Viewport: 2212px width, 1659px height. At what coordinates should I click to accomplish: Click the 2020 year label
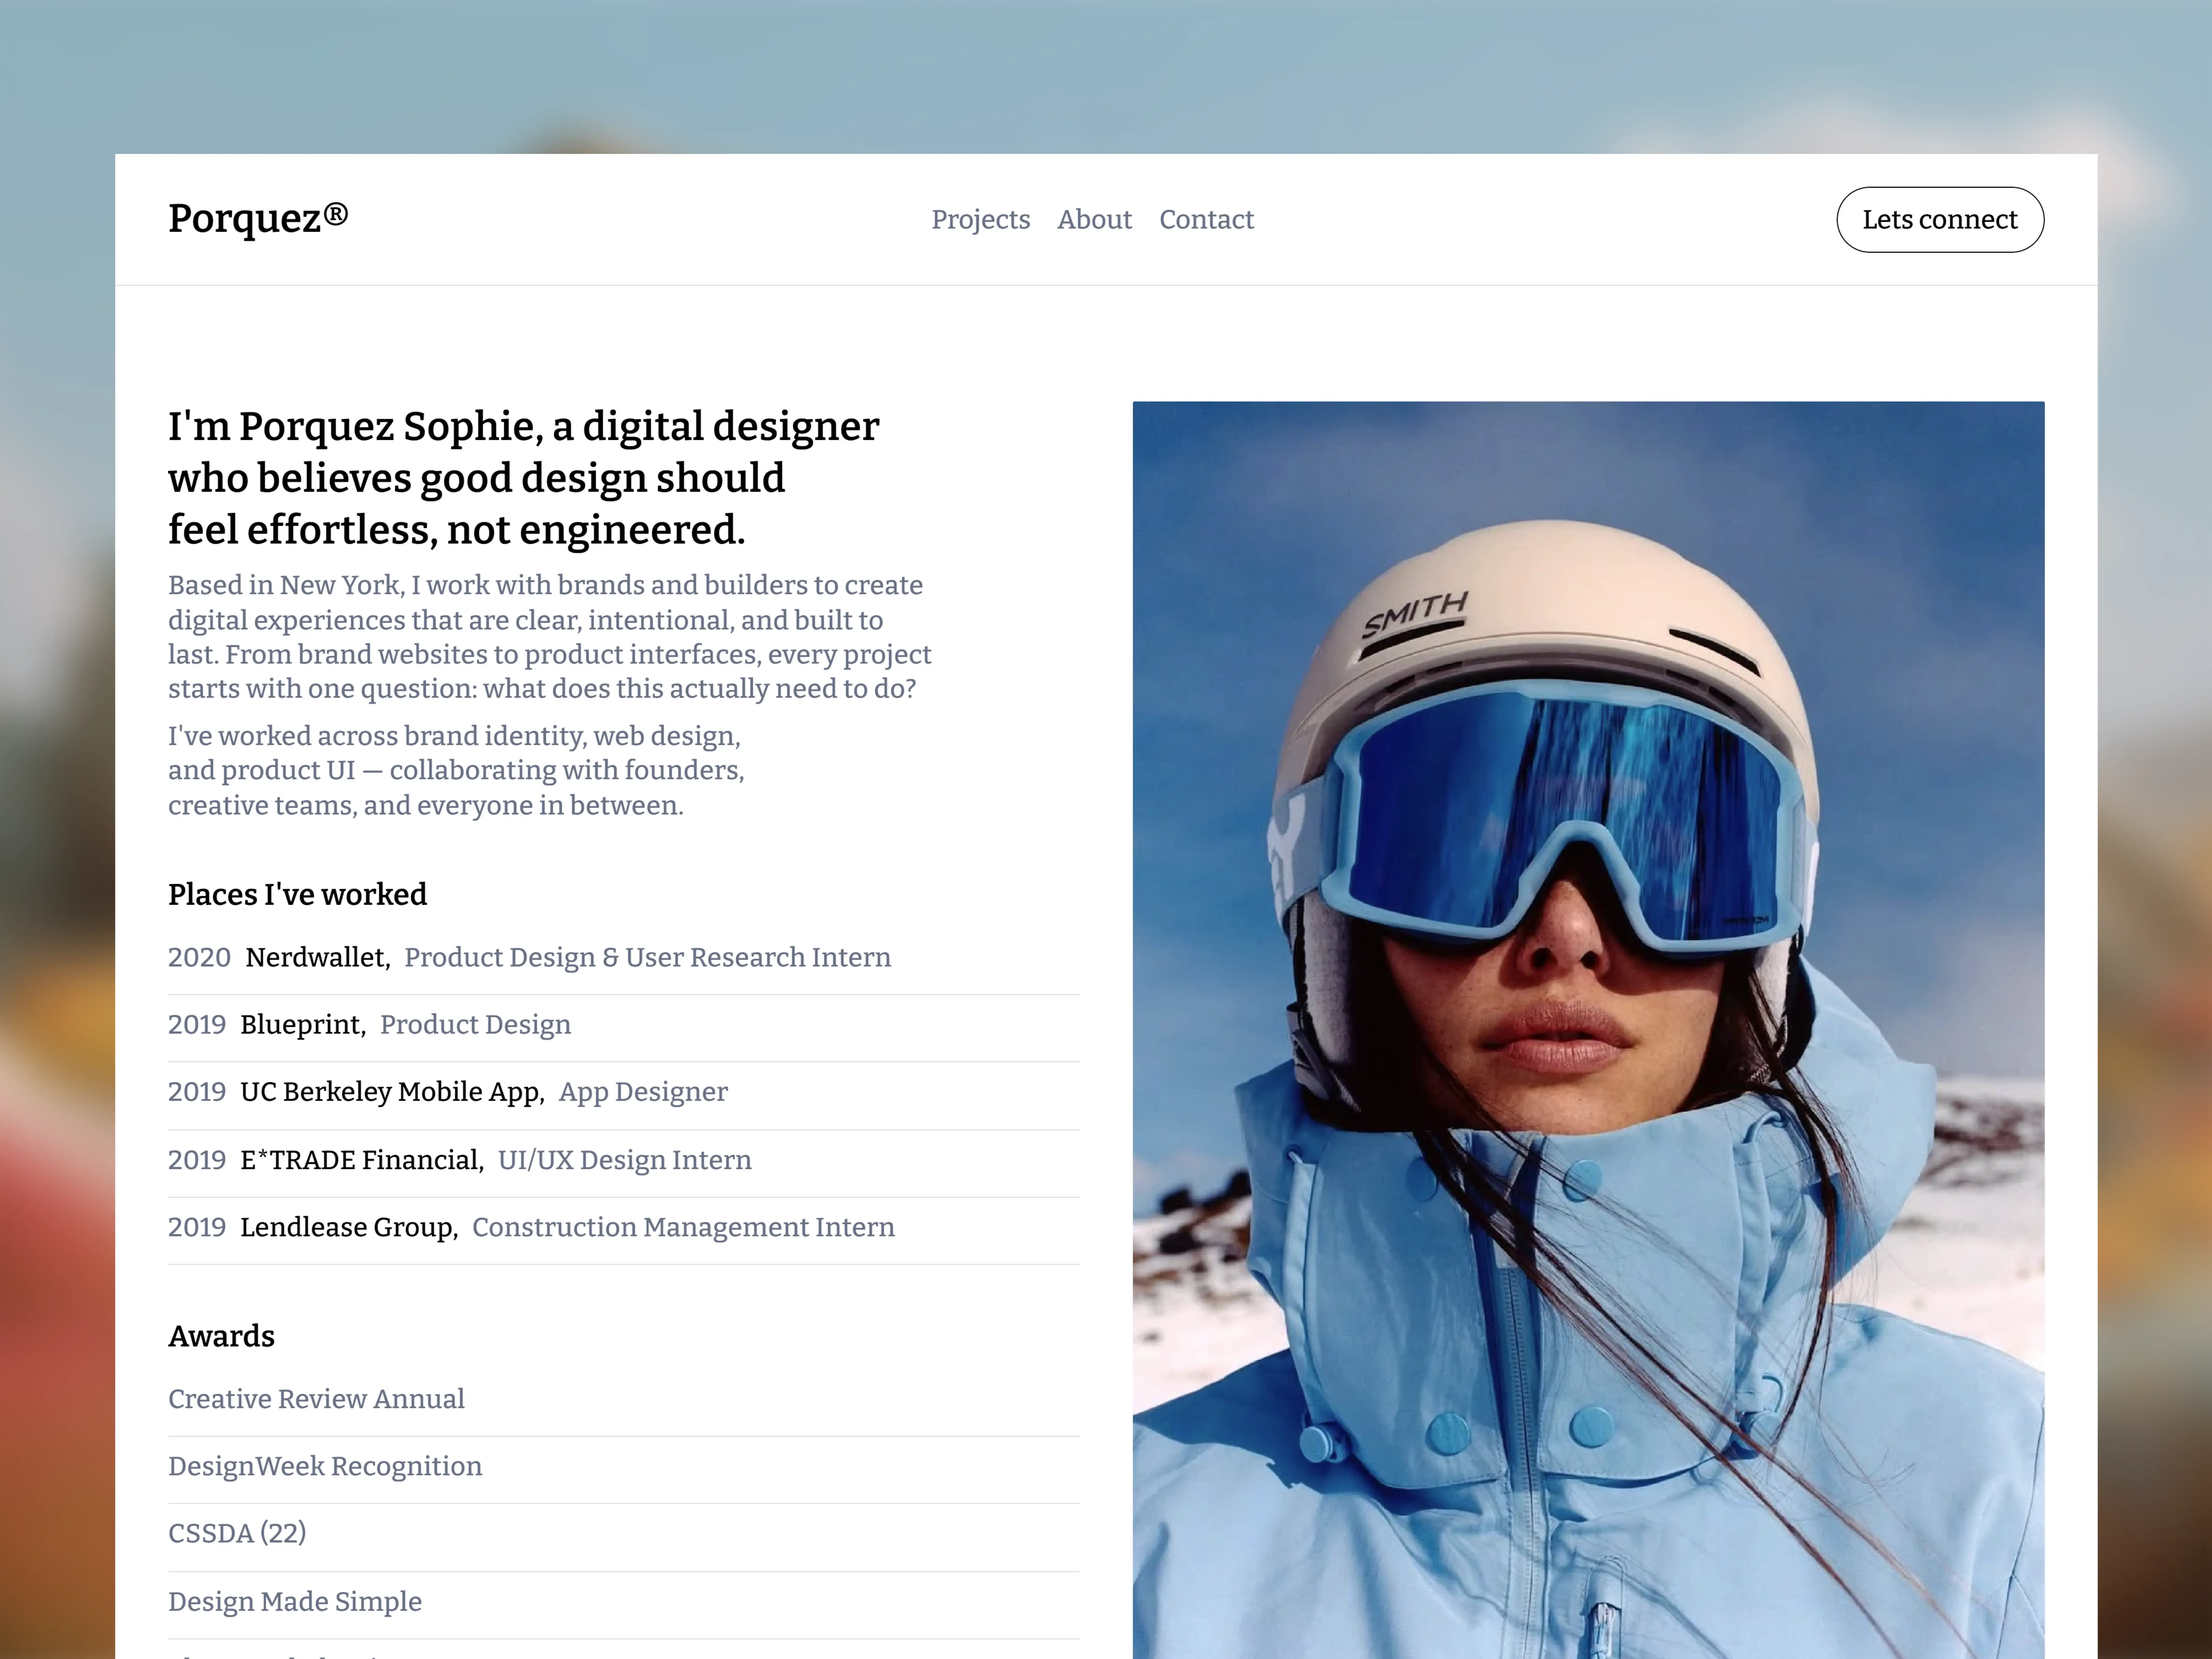[199, 958]
